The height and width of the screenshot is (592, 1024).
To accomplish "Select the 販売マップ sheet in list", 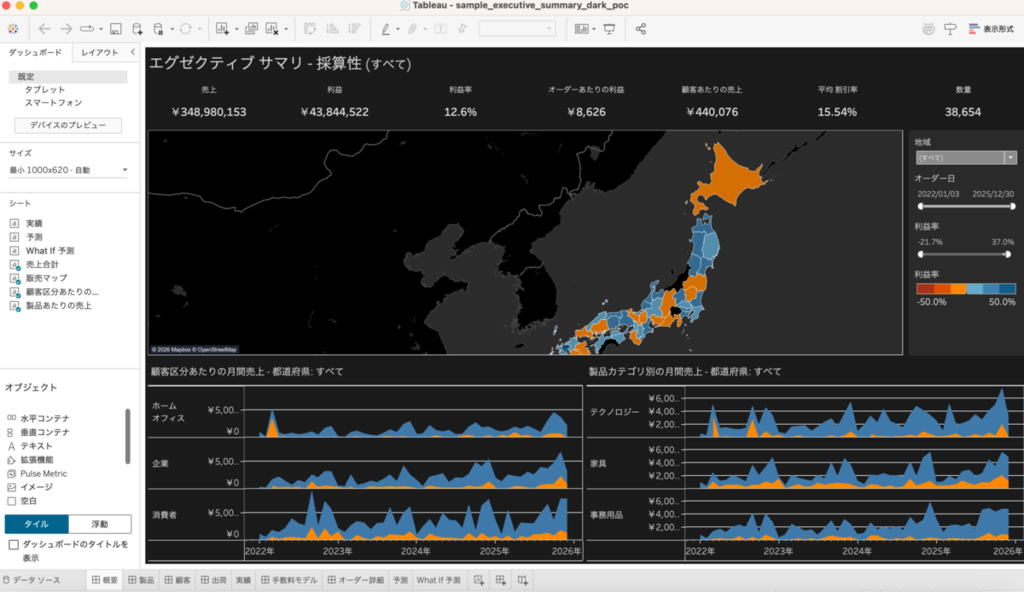I will [x=46, y=278].
